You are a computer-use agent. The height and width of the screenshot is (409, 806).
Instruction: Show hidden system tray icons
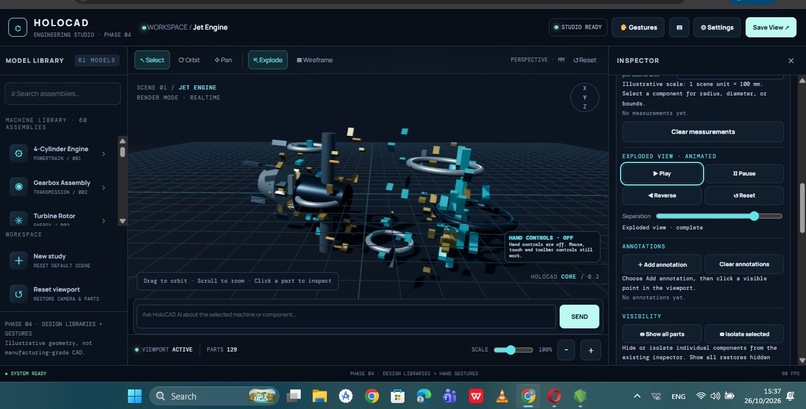[637, 396]
